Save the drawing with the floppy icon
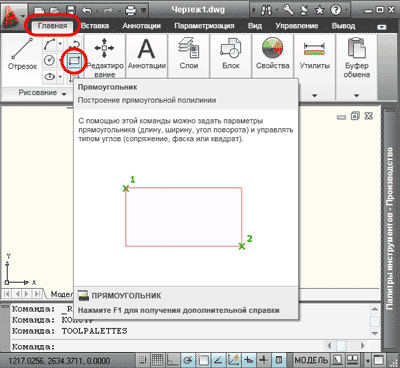This screenshot has width=400, height=368. [x=71, y=11]
